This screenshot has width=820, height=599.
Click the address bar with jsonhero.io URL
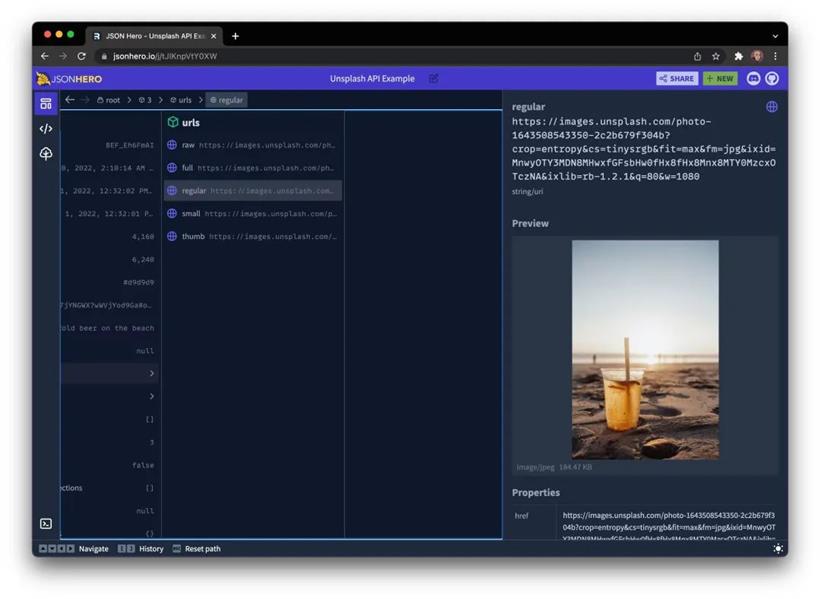(x=393, y=56)
